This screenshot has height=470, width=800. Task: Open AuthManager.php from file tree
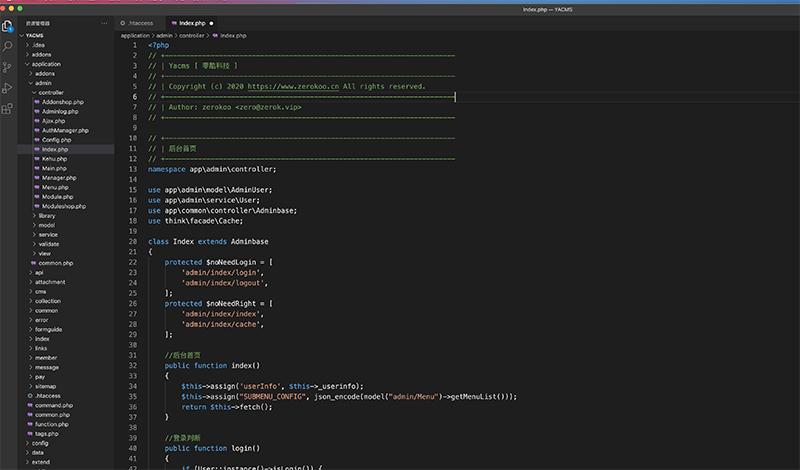pyautogui.click(x=65, y=130)
